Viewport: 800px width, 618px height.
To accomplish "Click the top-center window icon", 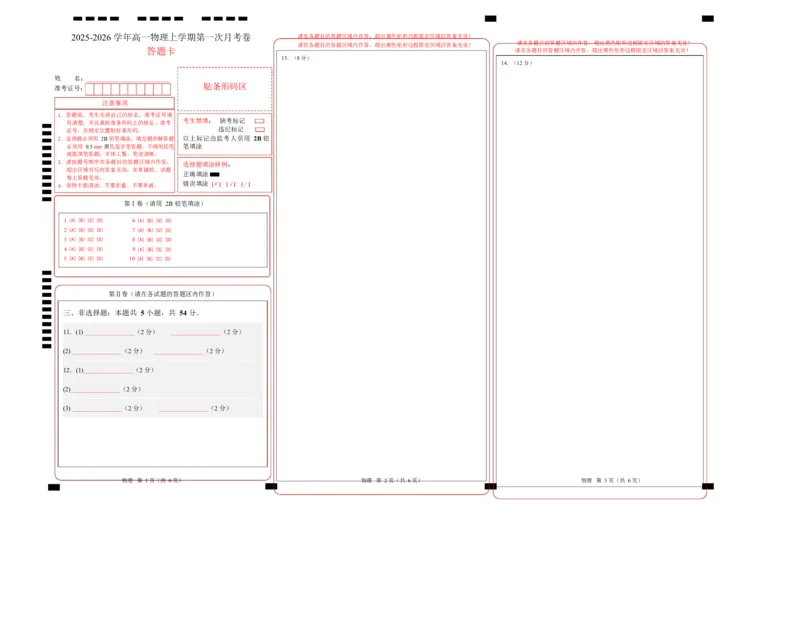I will point(491,16).
